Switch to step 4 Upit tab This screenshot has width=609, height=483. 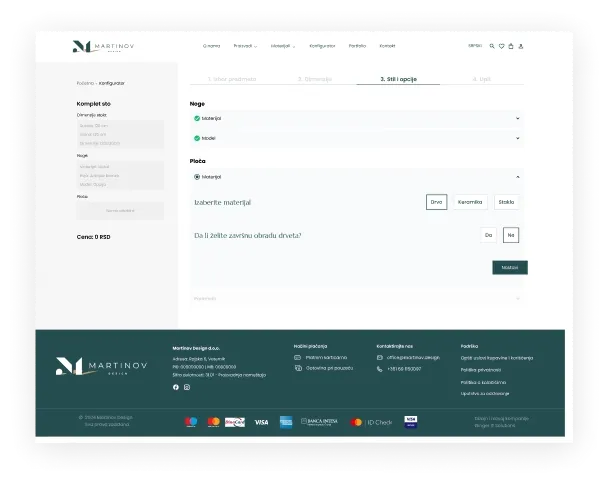482,79
